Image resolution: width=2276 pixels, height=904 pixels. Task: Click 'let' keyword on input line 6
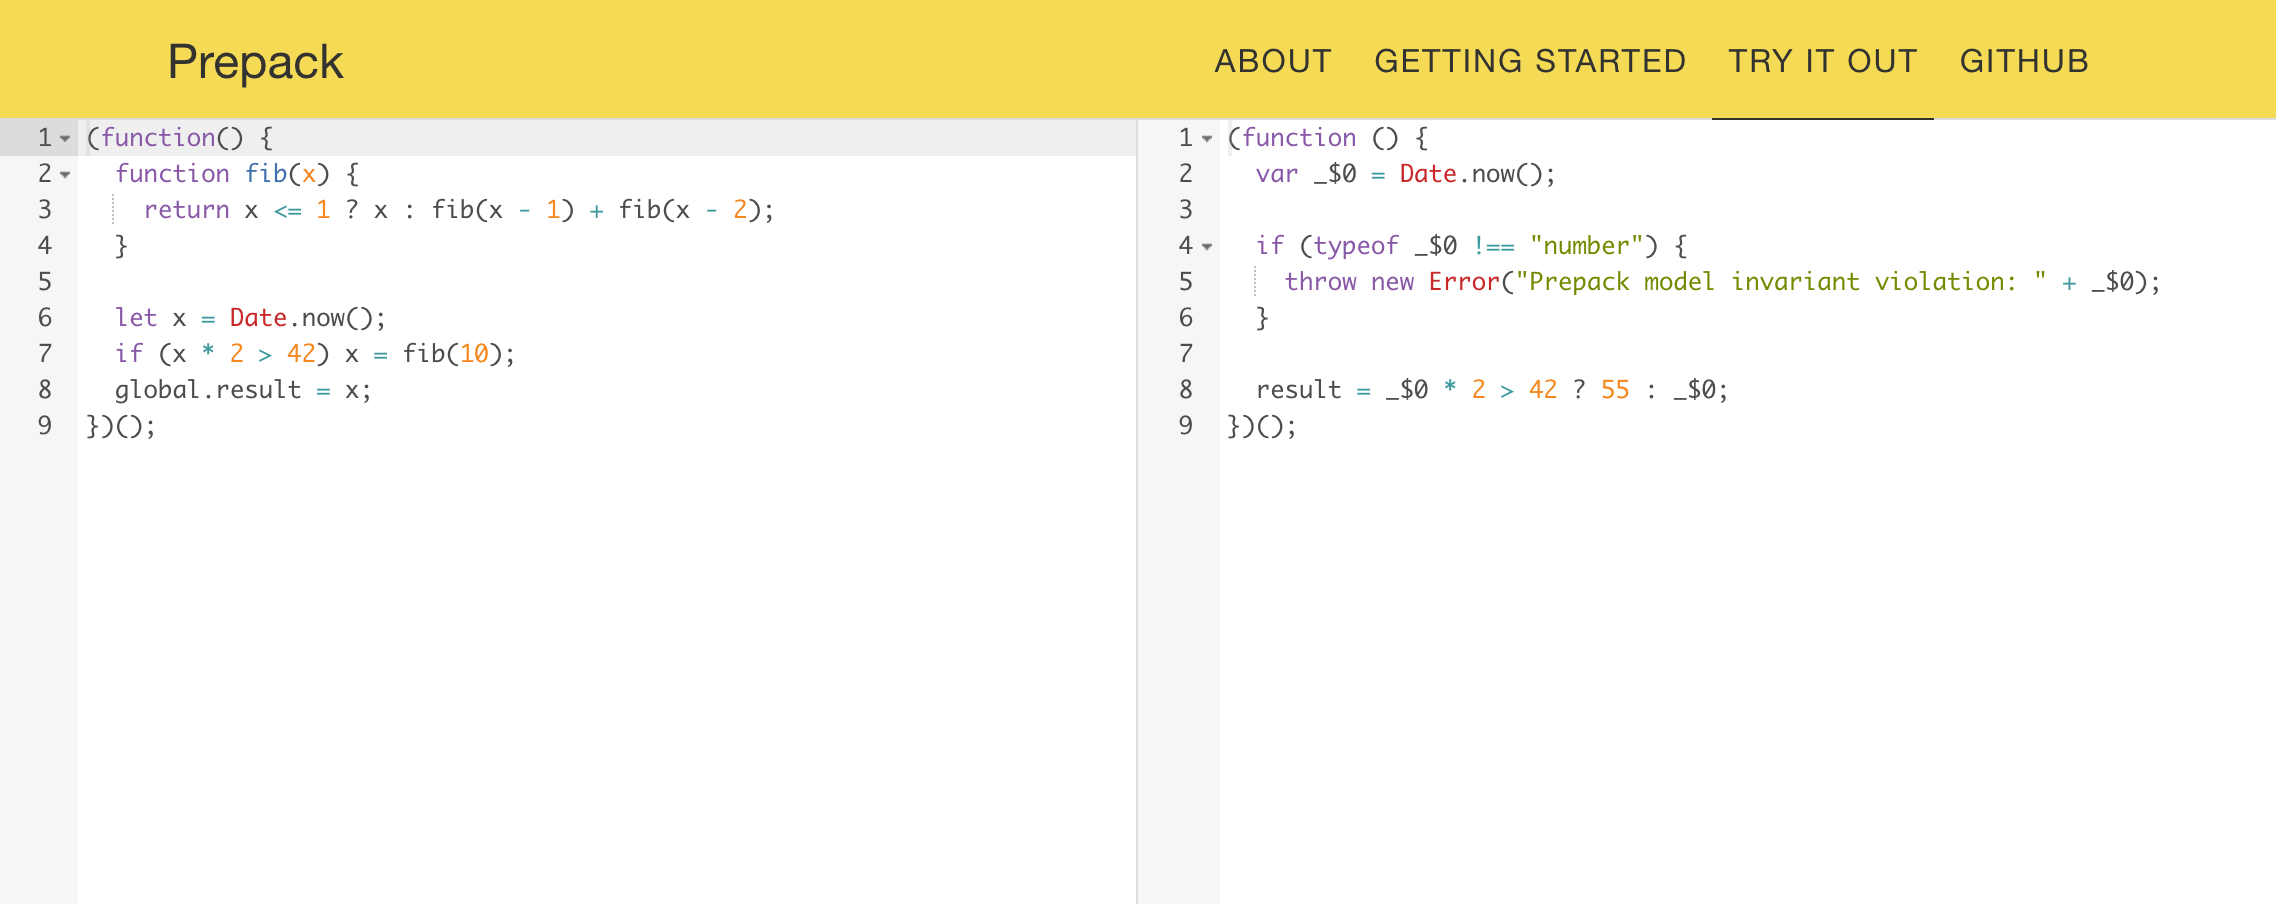tap(136, 318)
